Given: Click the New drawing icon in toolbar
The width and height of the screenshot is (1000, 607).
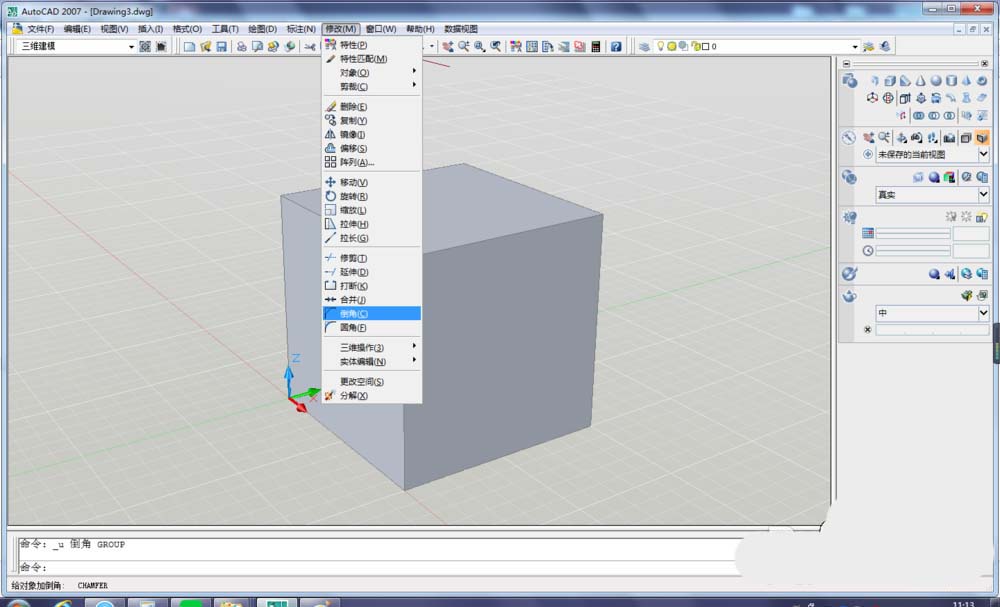Looking at the screenshot, I should 189,47.
